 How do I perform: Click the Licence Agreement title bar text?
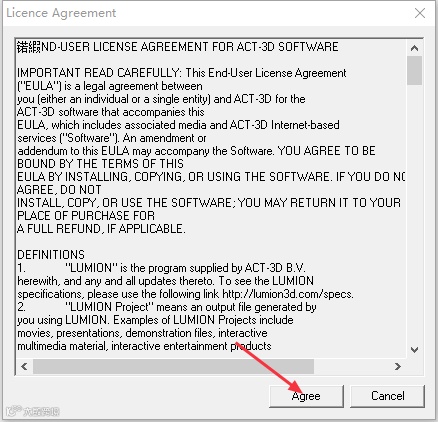[x=61, y=13]
